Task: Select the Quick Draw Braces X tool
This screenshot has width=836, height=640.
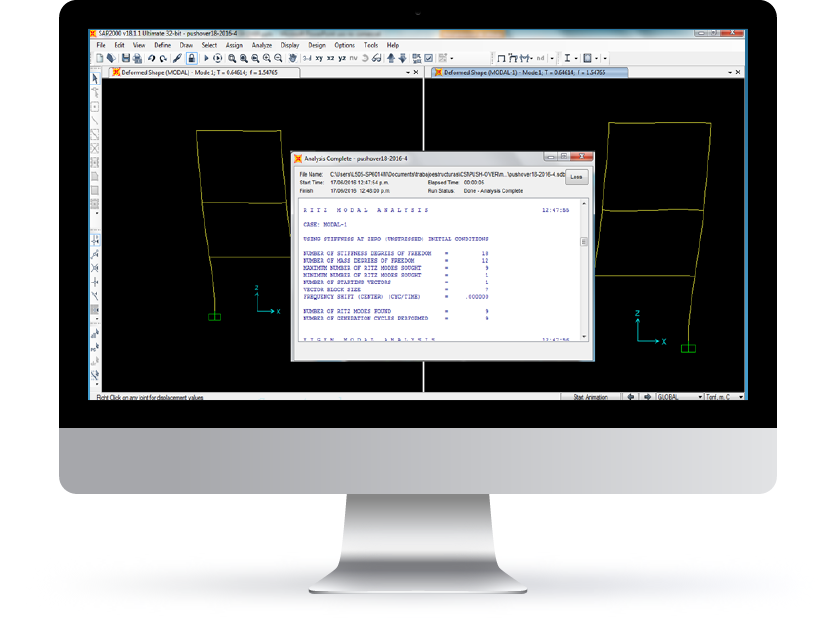Action: [95, 148]
